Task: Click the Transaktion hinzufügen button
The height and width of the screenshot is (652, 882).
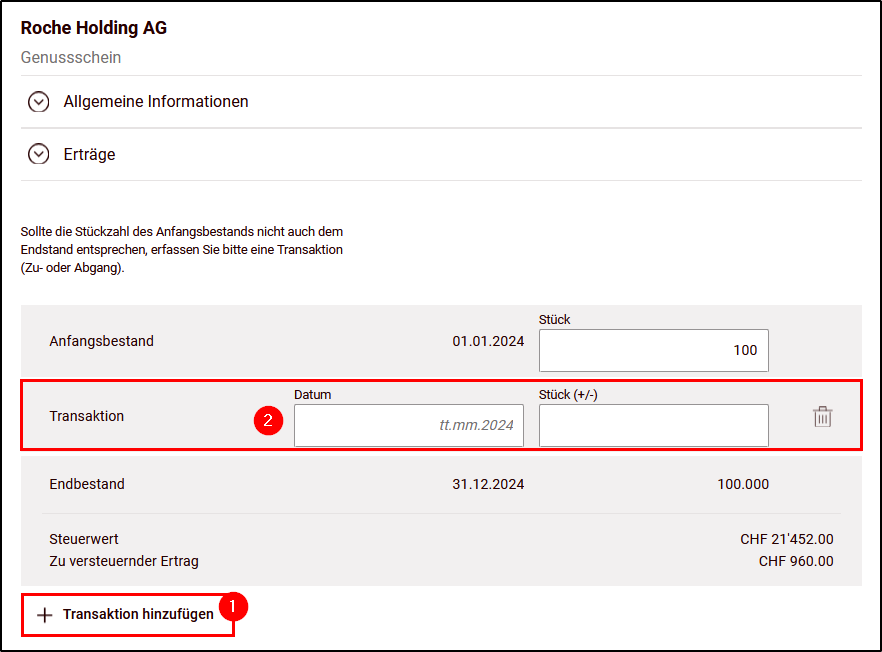Action: point(128,615)
